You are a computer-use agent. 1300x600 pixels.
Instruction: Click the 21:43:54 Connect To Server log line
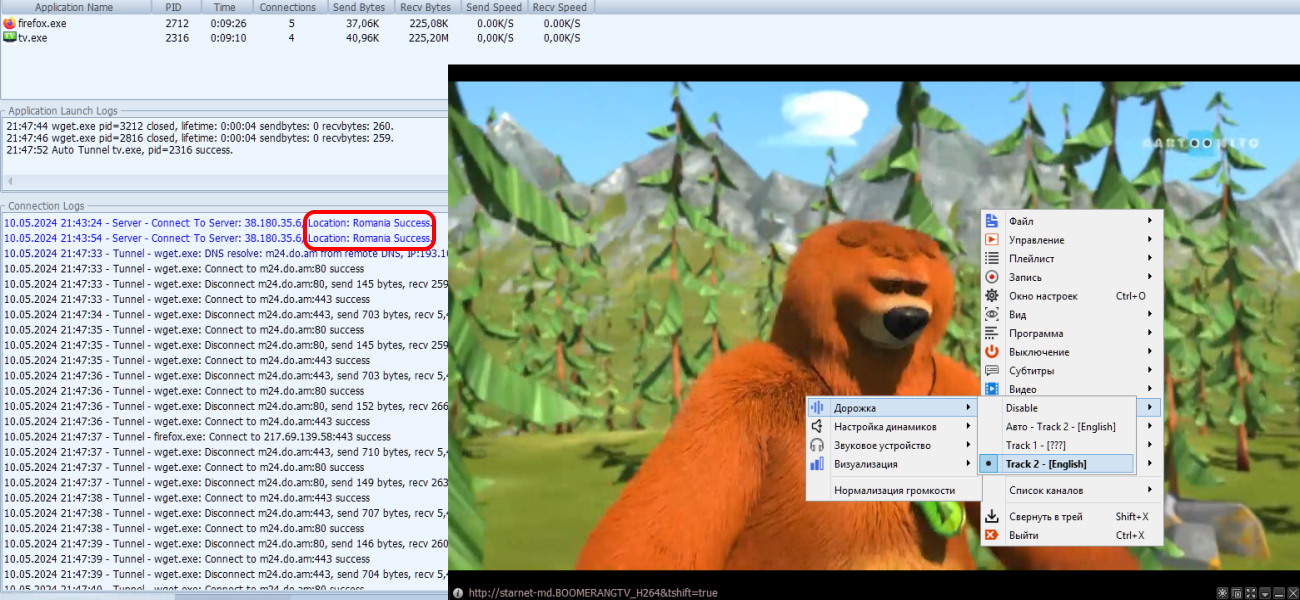point(217,238)
